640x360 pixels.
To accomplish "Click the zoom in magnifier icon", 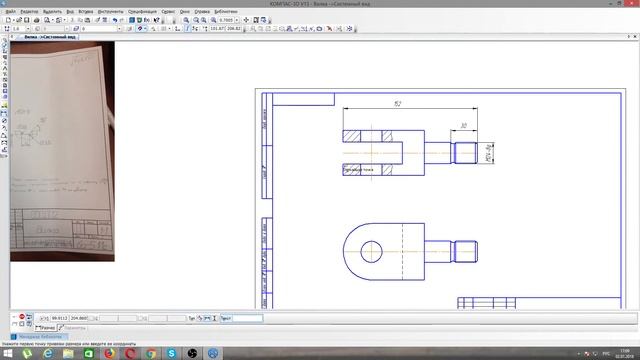I will click(x=196, y=20).
